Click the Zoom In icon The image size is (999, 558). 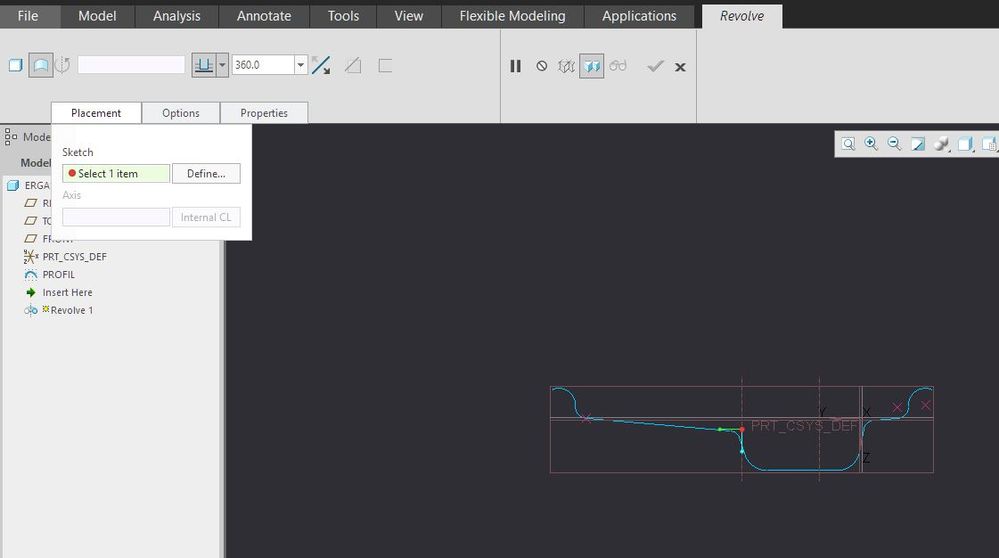(x=871, y=144)
